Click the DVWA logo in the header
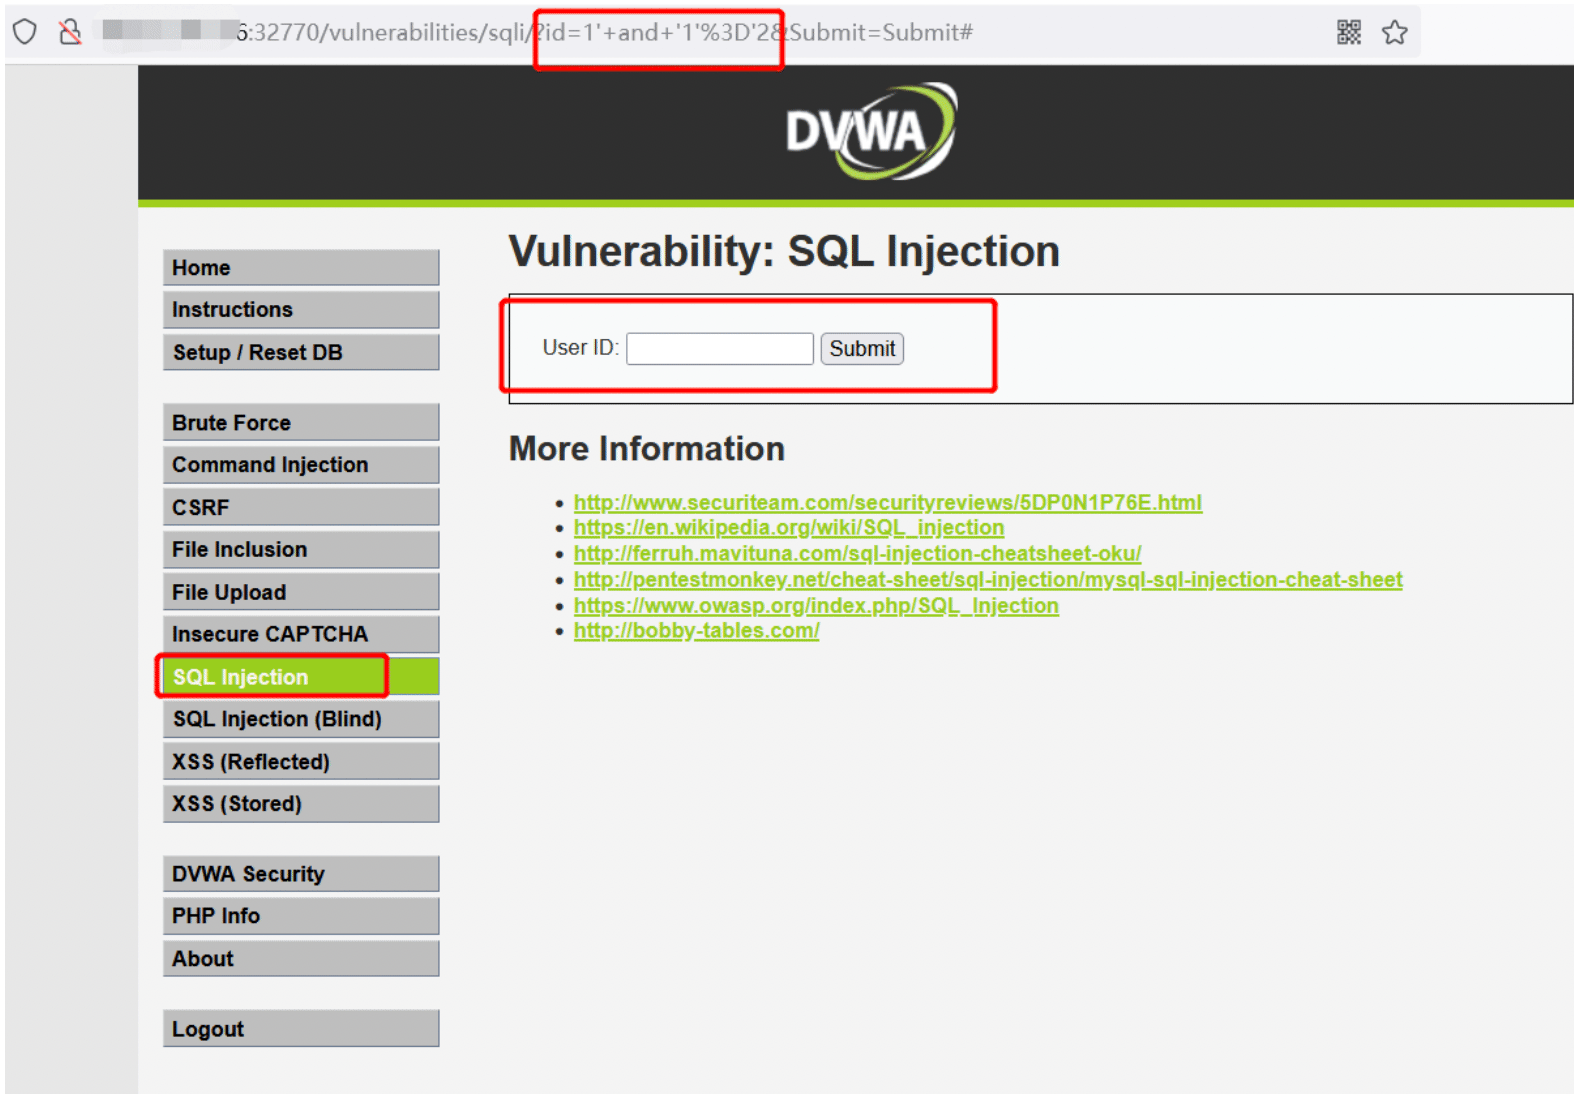Screen dimensions: 1574x1096 click(871, 131)
